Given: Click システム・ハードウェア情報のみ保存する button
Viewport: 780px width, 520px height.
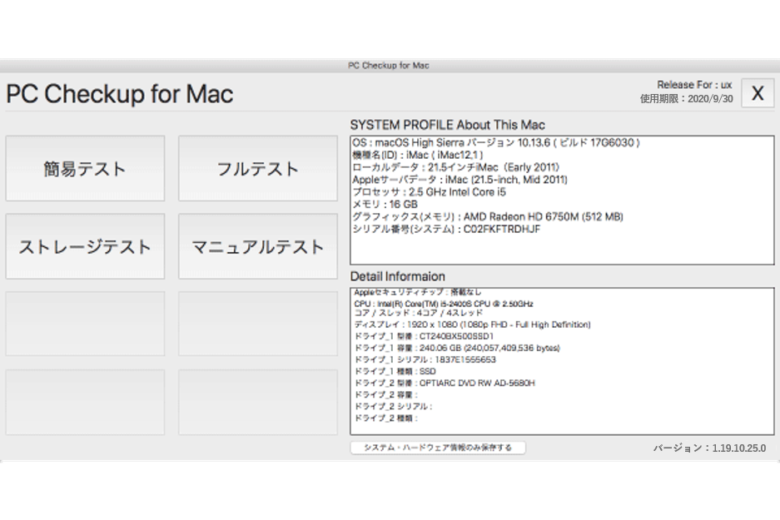Looking at the screenshot, I should (438, 448).
